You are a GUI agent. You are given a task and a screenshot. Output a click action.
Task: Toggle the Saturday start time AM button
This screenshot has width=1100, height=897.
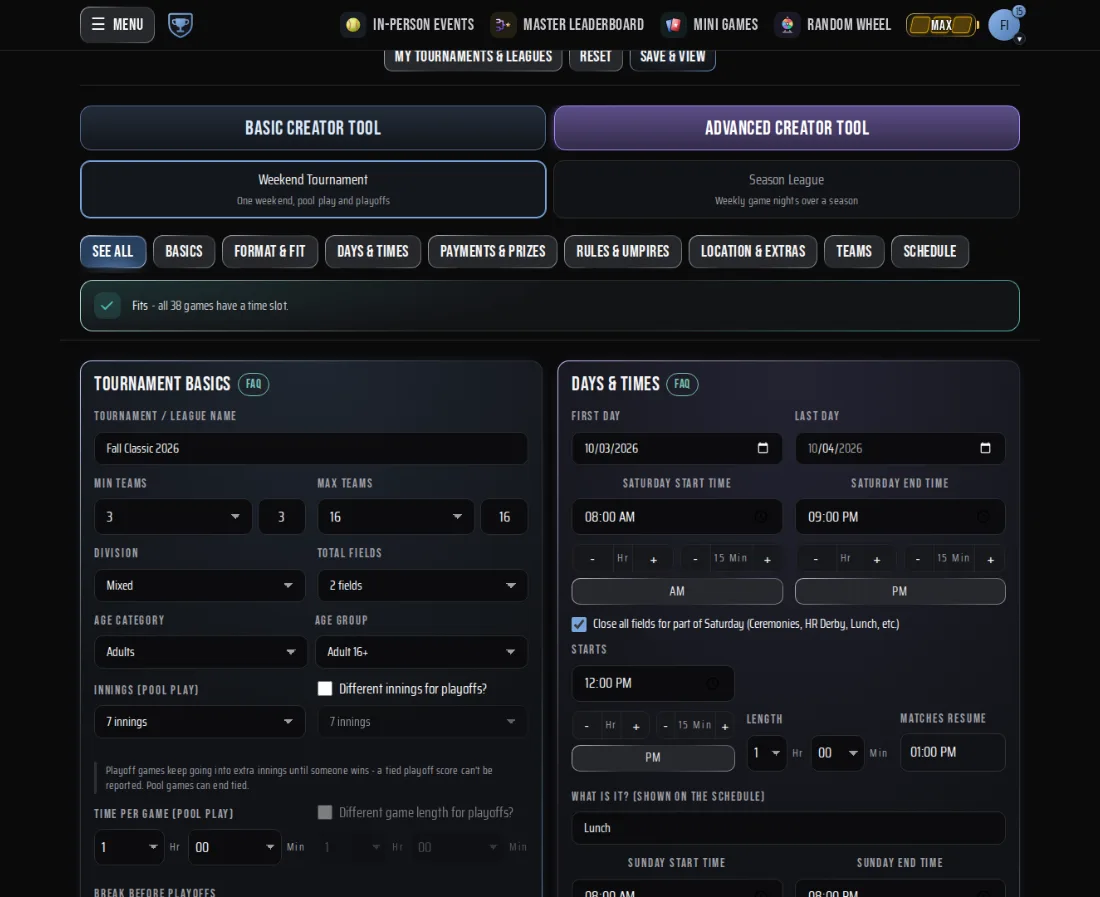(677, 591)
